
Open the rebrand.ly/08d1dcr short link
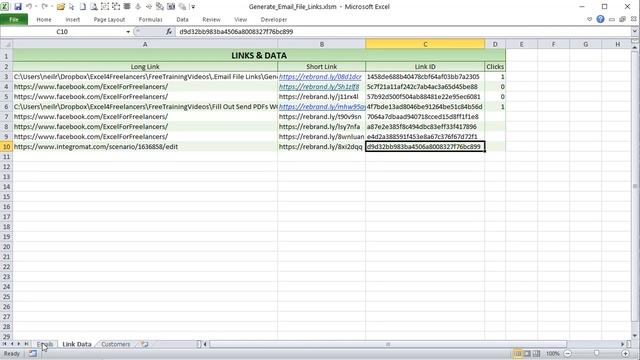pos(320,76)
